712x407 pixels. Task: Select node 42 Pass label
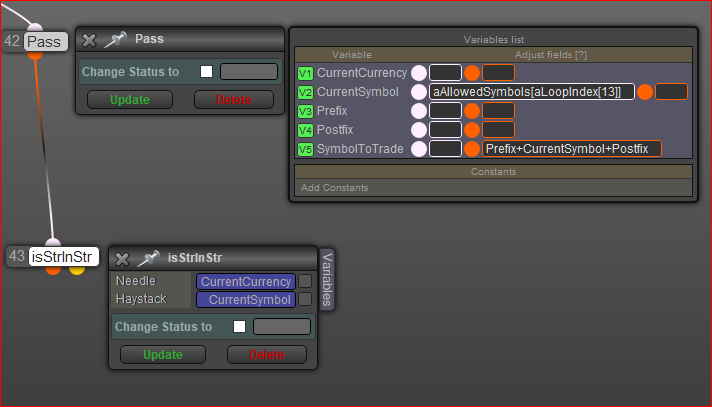click(x=44, y=42)
